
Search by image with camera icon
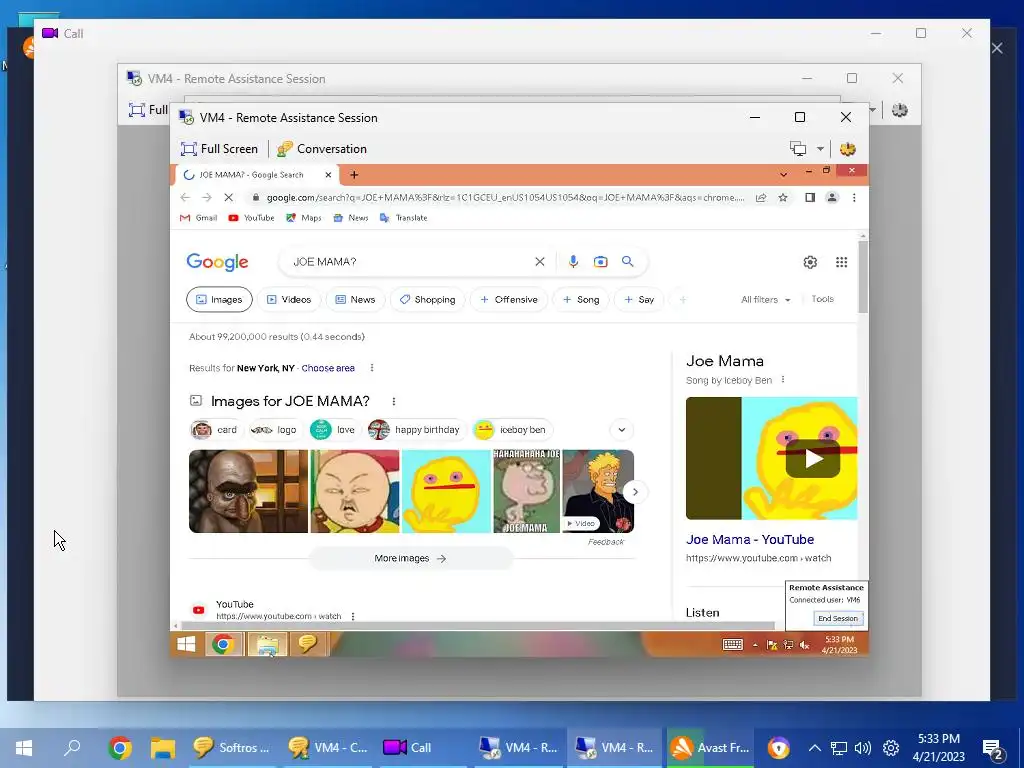pyautogui.click(x=600, y=262)
